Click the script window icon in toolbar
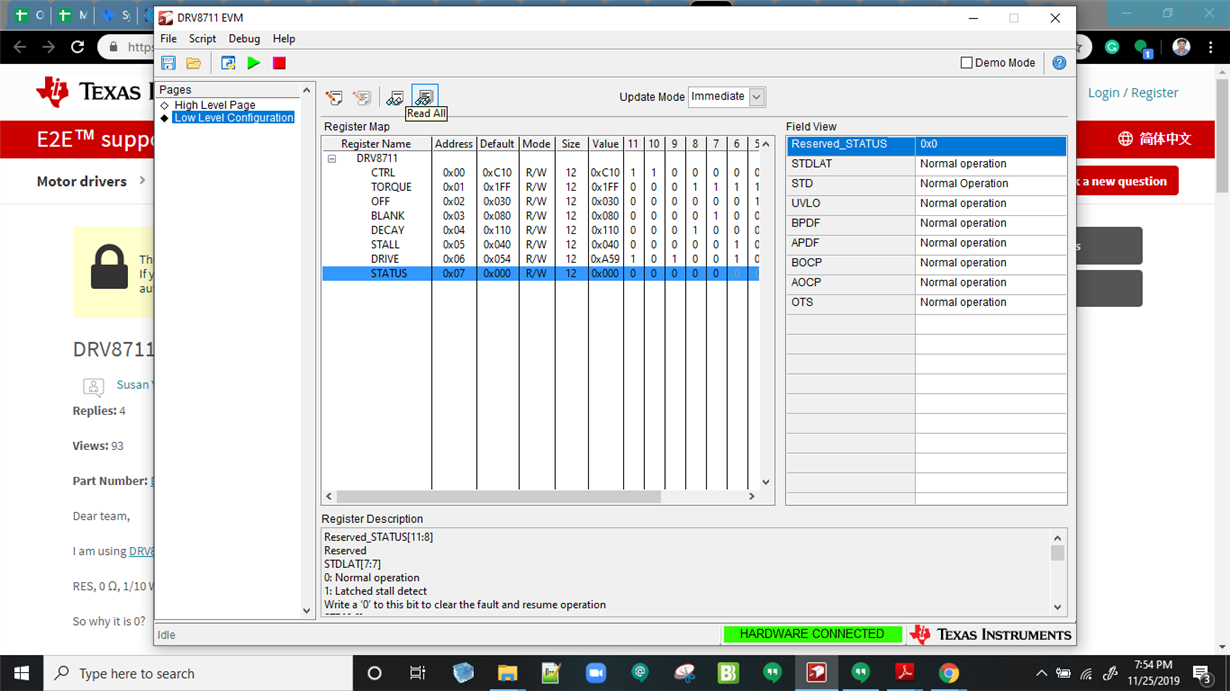This screenshot has width=1230, height=691. click(x=228, y=63)
